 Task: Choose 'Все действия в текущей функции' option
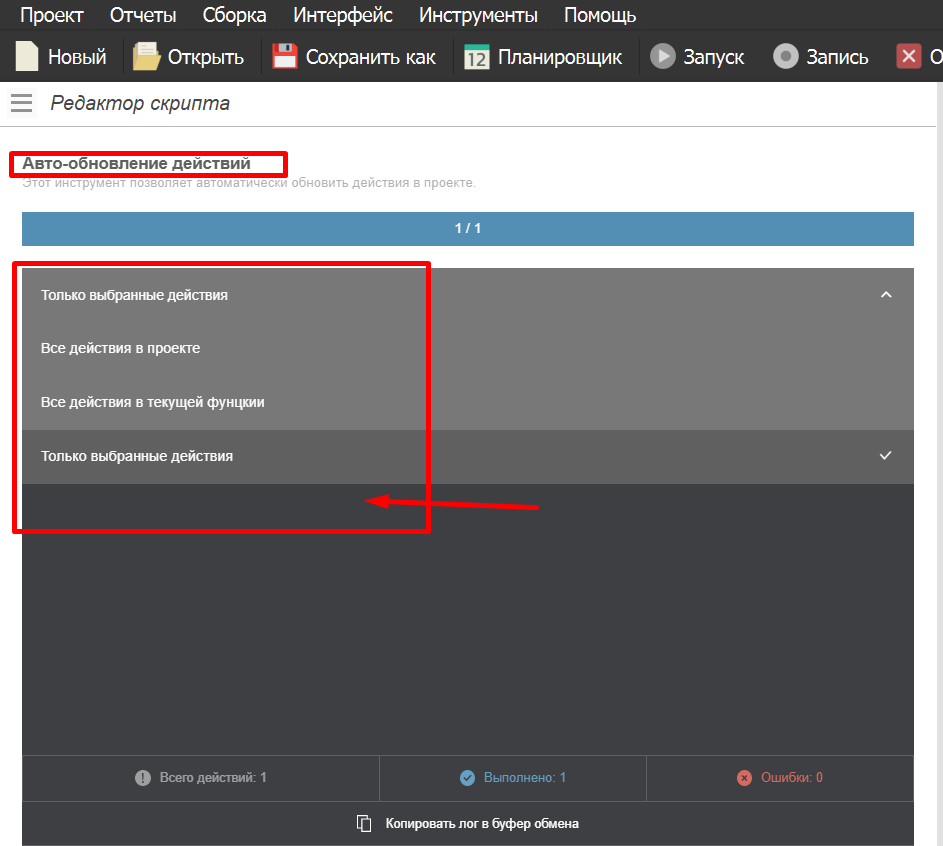pos(153,402)
